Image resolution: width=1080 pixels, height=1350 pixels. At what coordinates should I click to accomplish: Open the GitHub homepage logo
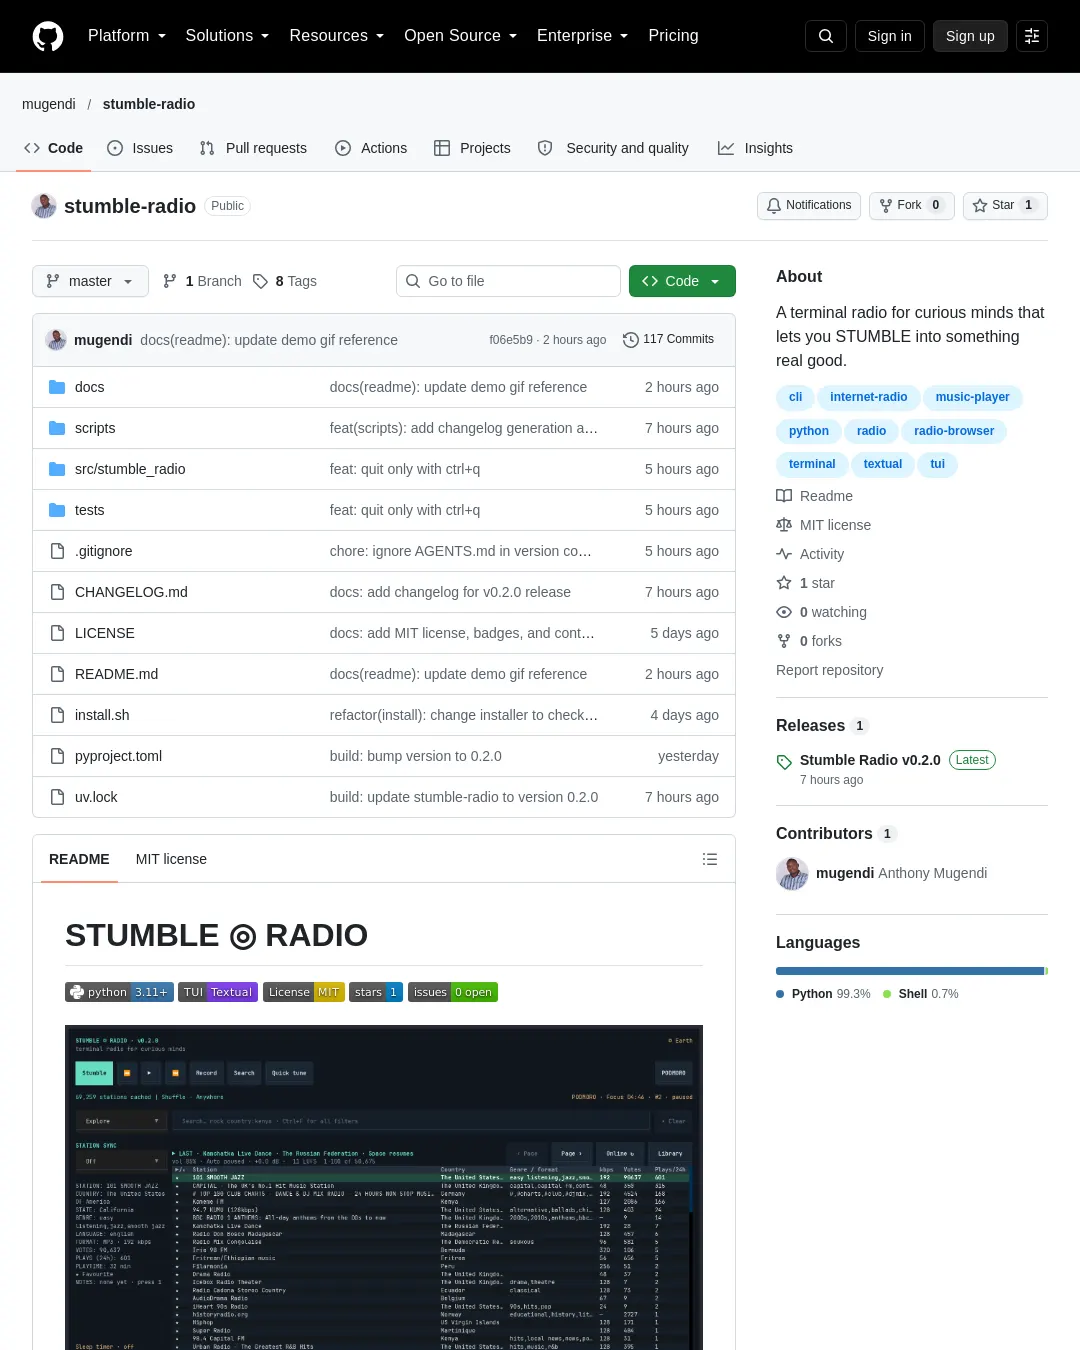pyautogui.click(x=48, y=36)
